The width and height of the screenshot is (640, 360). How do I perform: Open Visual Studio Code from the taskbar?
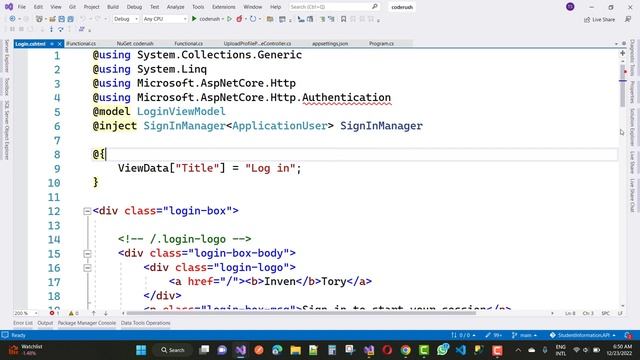coord(461,350)
